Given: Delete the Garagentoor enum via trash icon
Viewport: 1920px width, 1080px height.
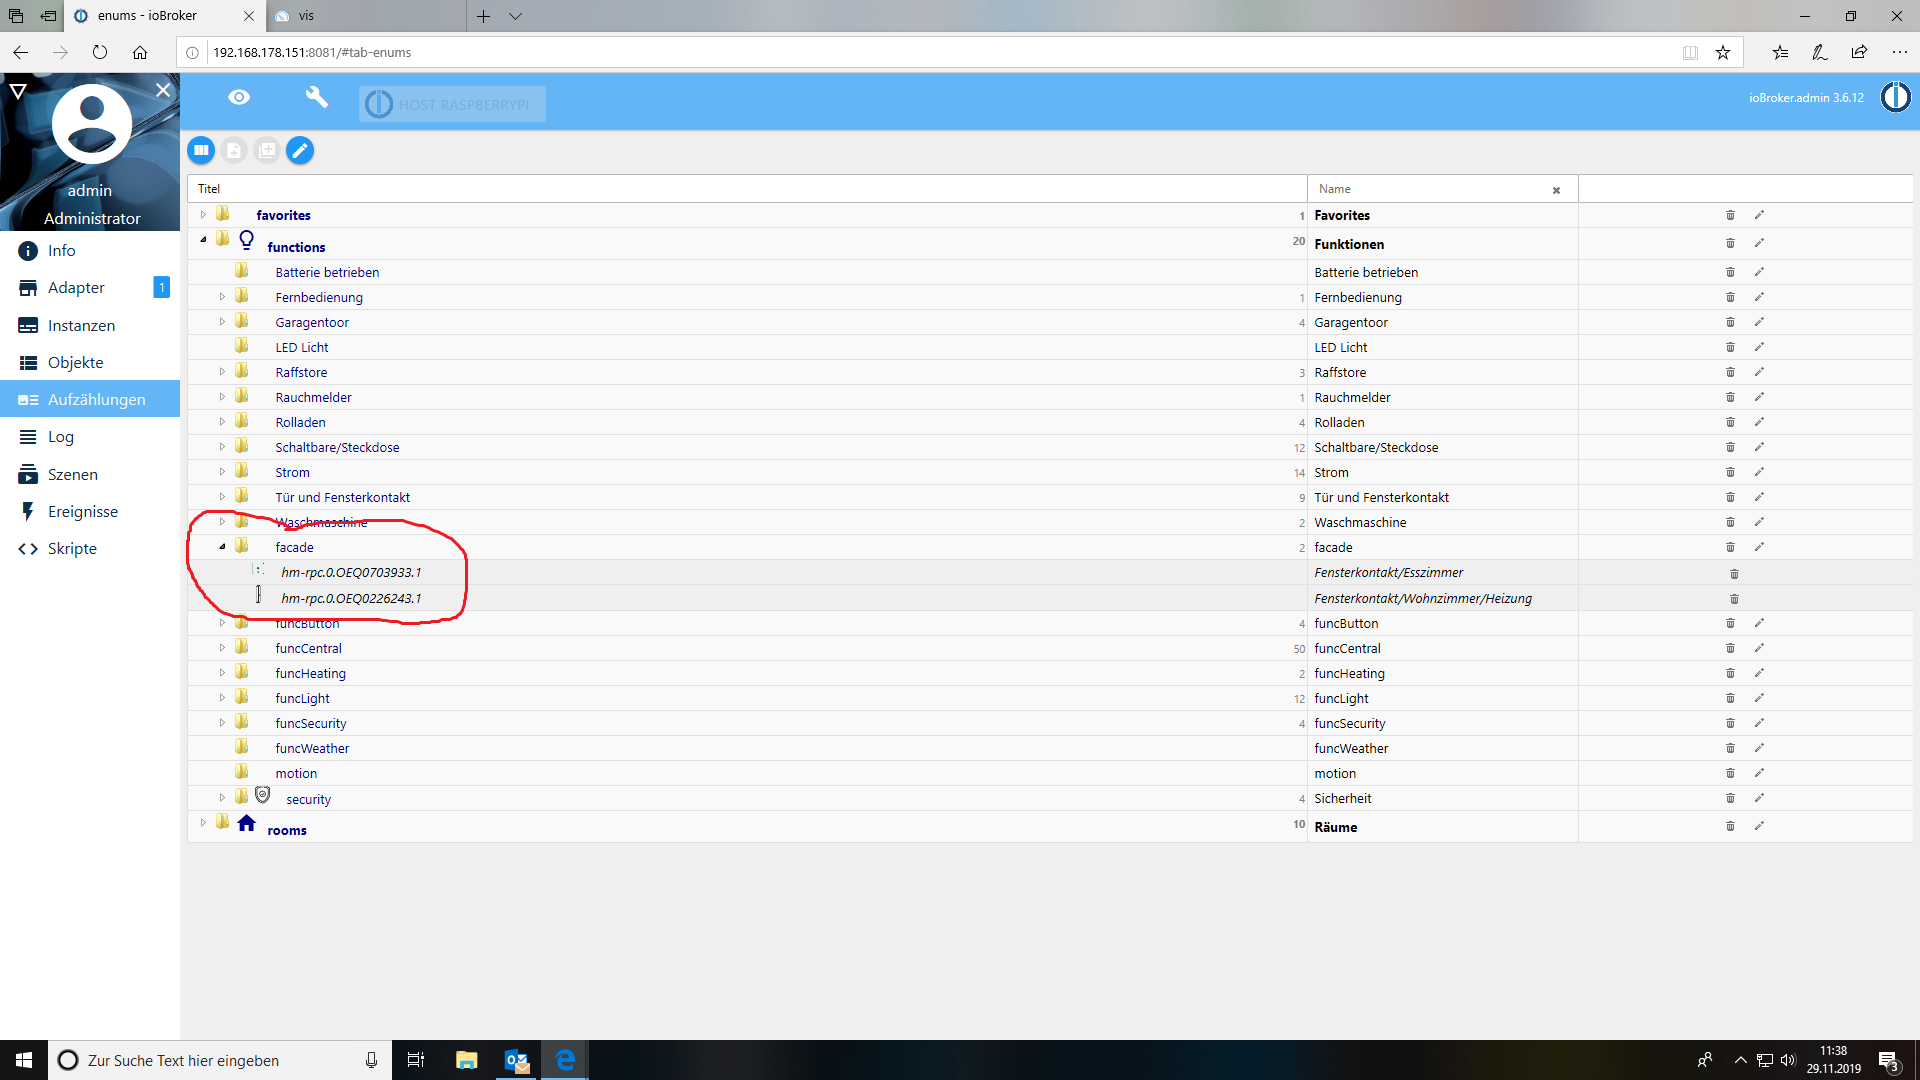Looking at the screenshot, I should (x=1730, y=322).
